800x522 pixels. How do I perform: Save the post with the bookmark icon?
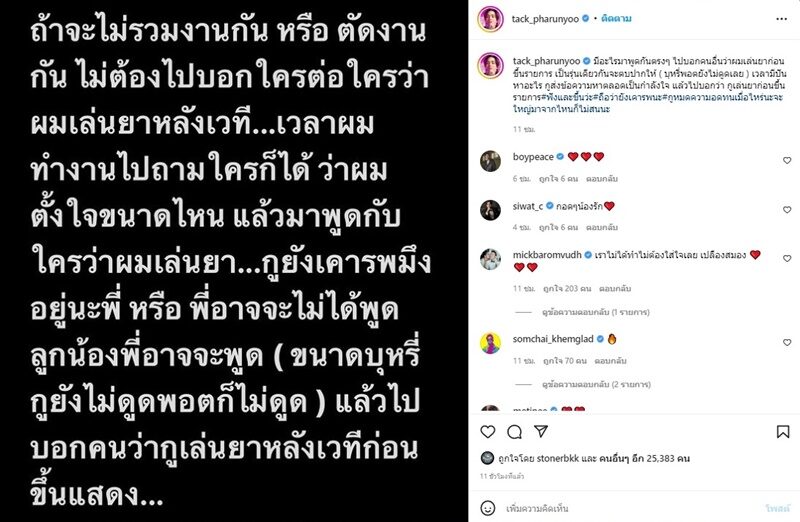(783, 432)
